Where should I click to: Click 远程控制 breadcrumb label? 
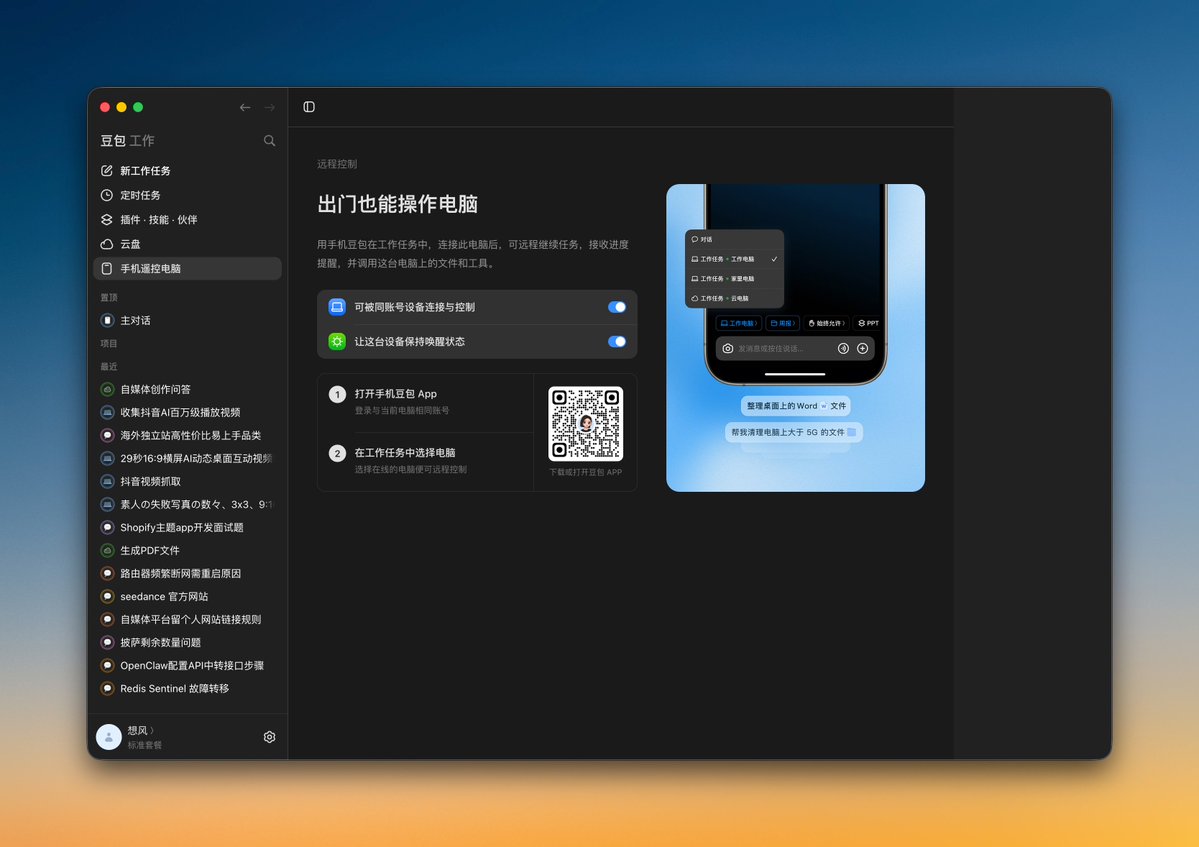tap(337, 164)
